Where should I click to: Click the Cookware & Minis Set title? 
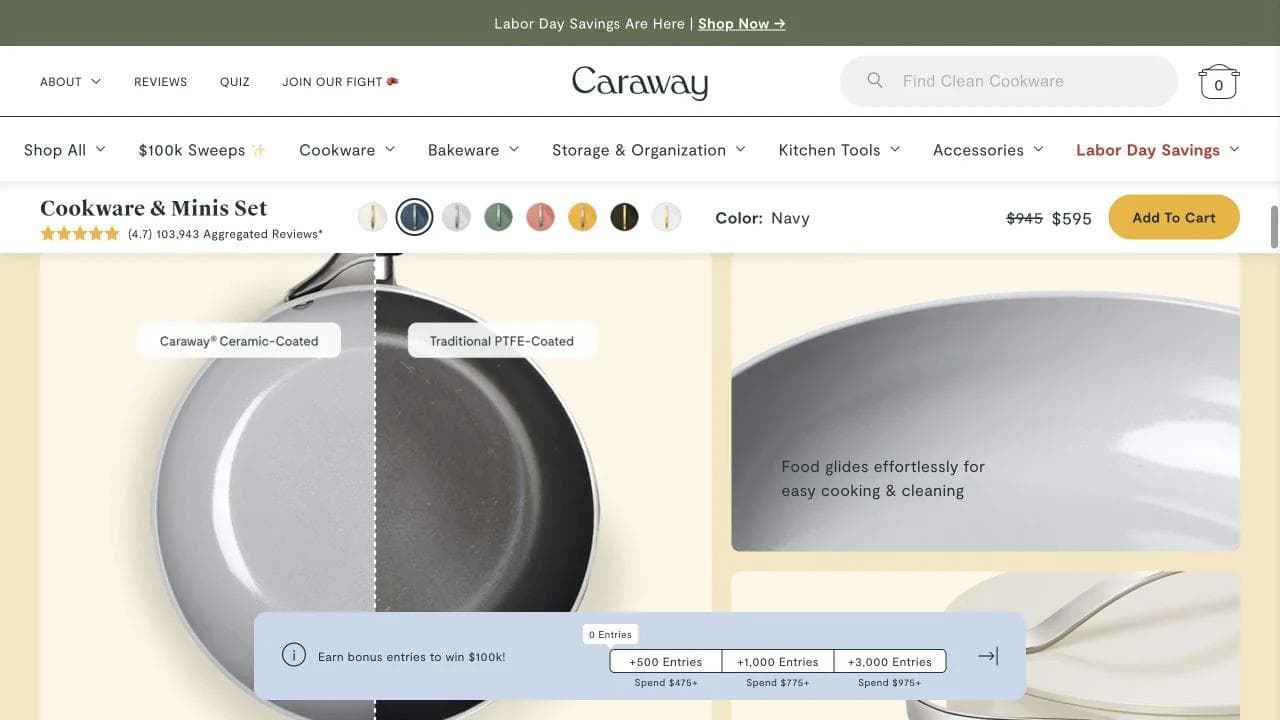click(154, 208)
